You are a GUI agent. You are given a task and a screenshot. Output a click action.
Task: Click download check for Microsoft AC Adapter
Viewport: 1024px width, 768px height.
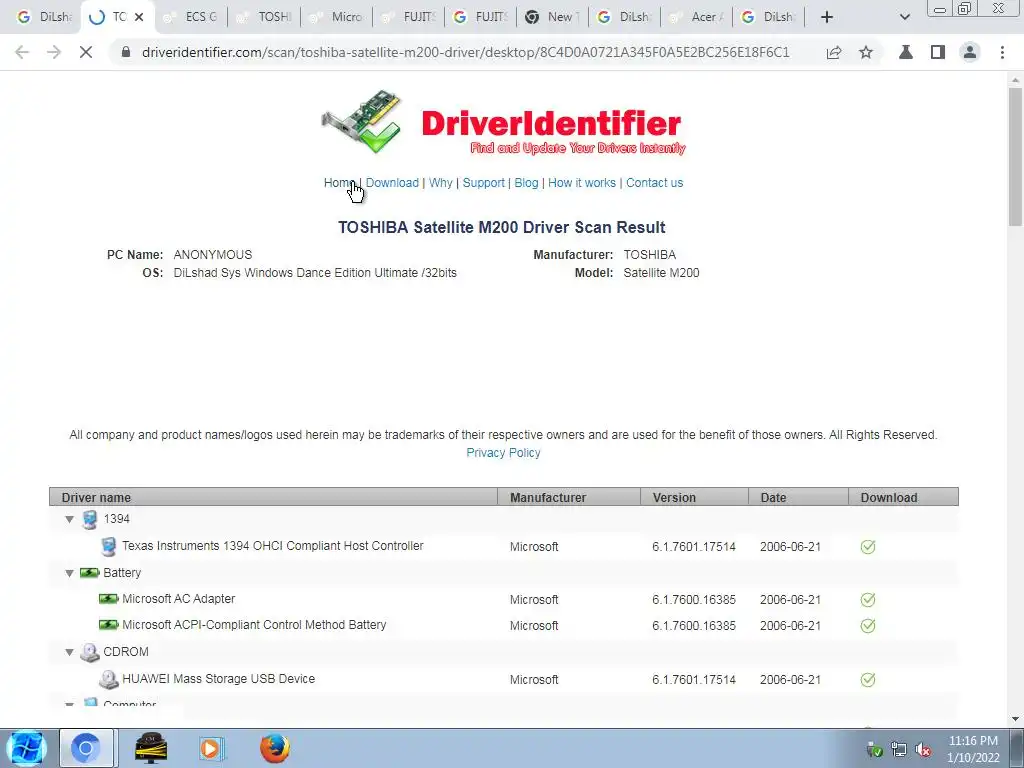[868, 600]
